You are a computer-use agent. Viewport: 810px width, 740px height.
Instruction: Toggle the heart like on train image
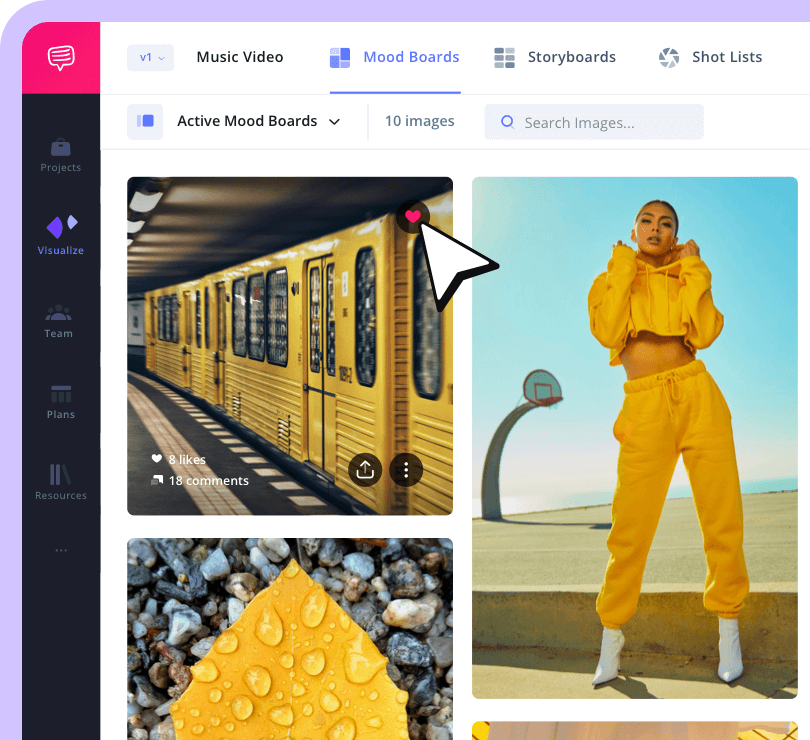click(x=413, y=216)
